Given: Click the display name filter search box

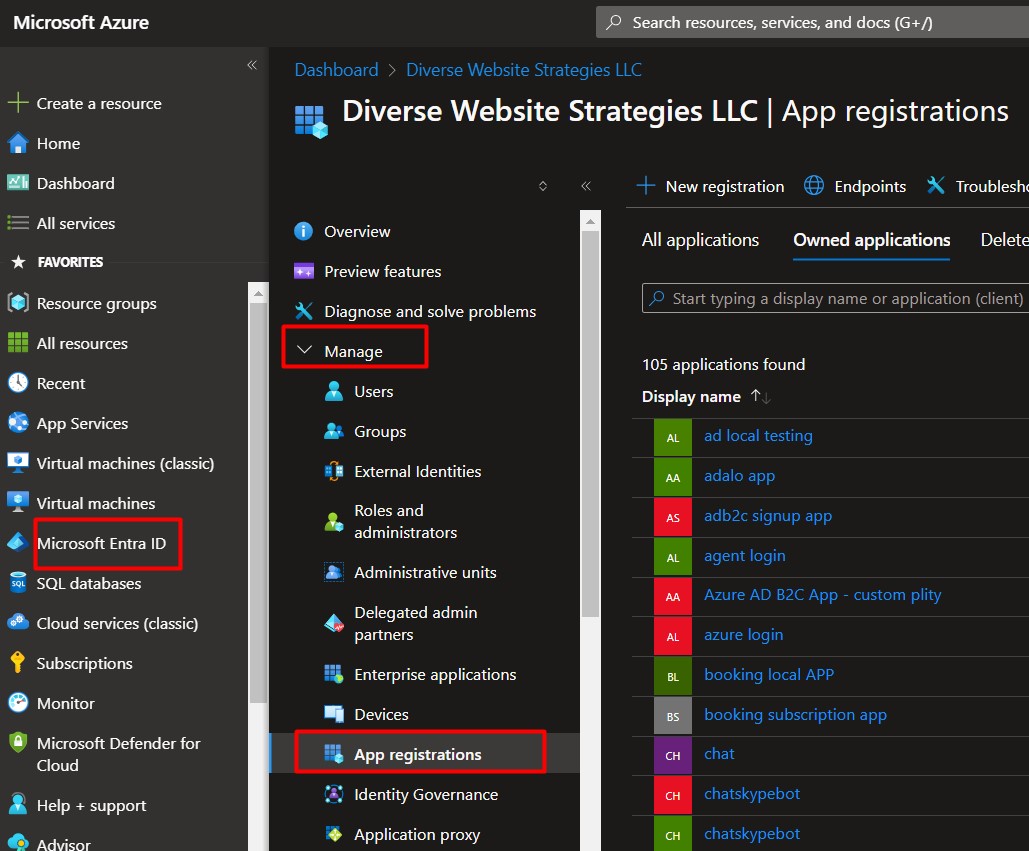Looking at the screenshot, I should click(835, 299).
